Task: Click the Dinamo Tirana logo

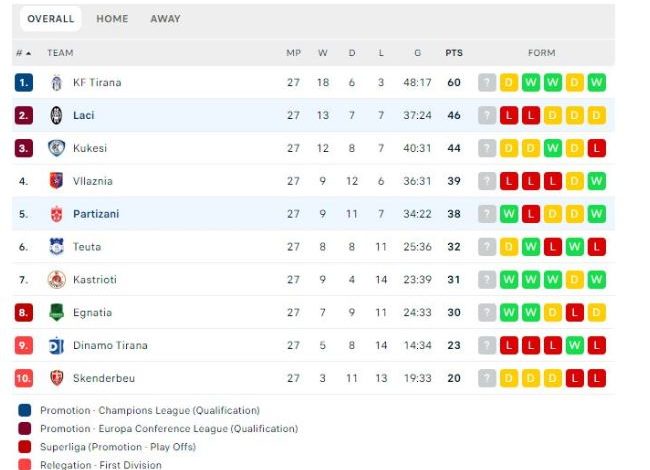Action: click(56, 345)
